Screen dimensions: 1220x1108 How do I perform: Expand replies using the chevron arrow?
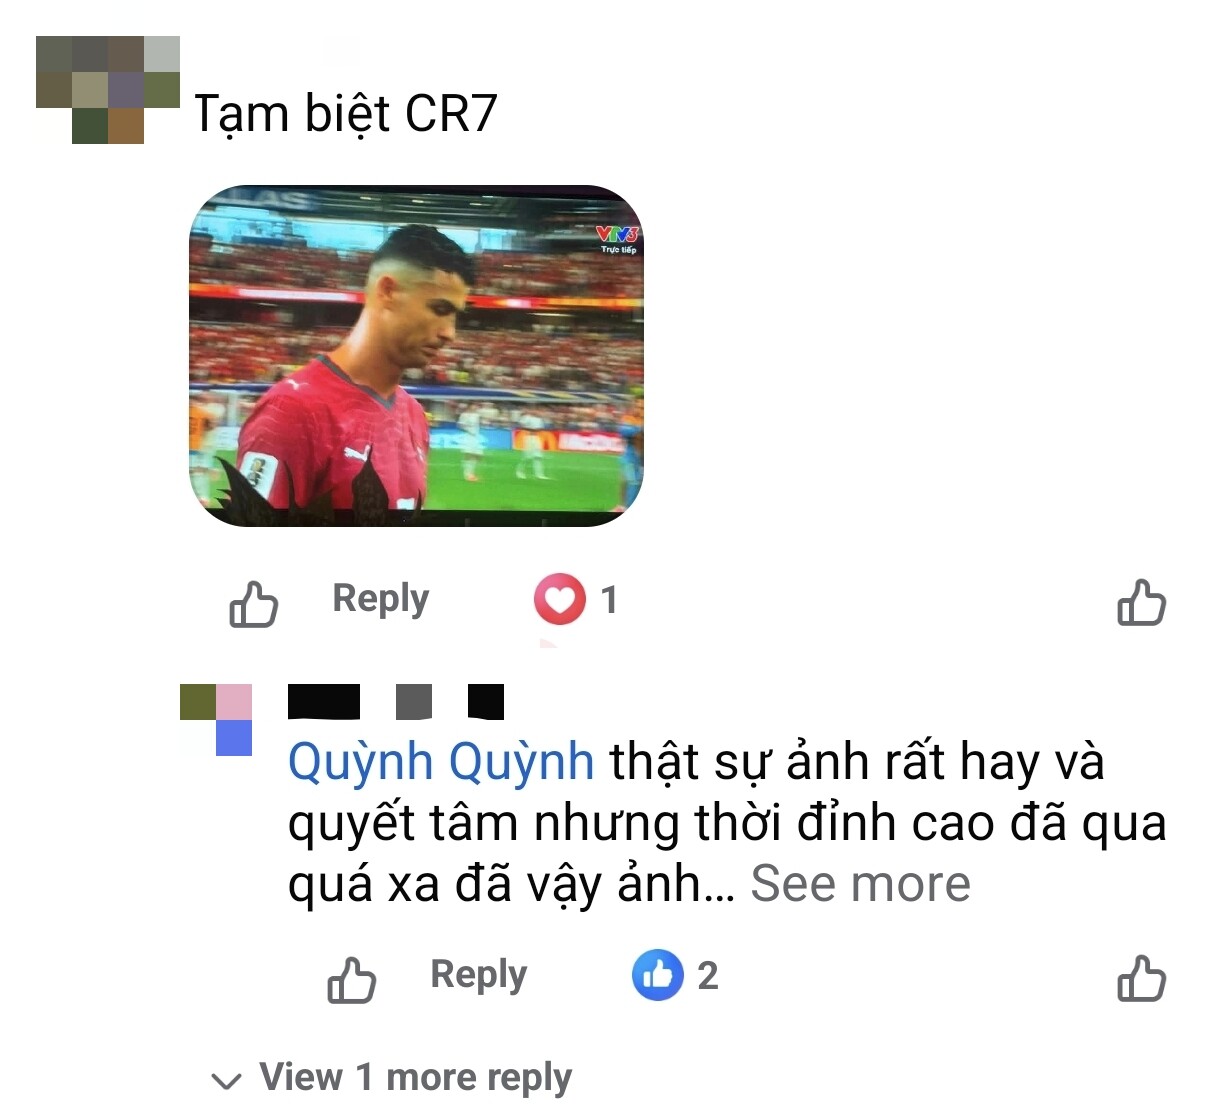[227, 1080]
